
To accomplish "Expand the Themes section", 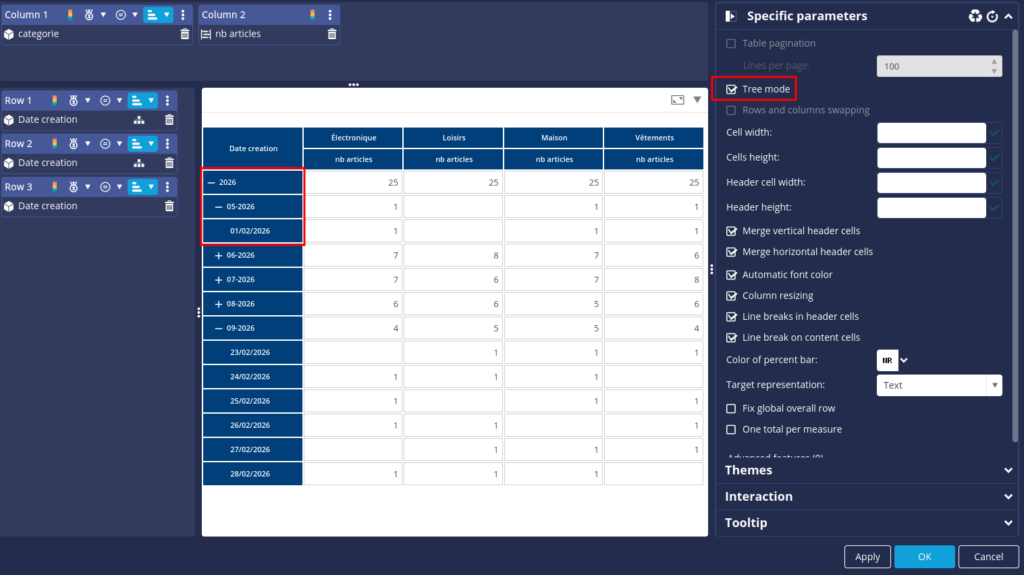I will tap(869, 470).
